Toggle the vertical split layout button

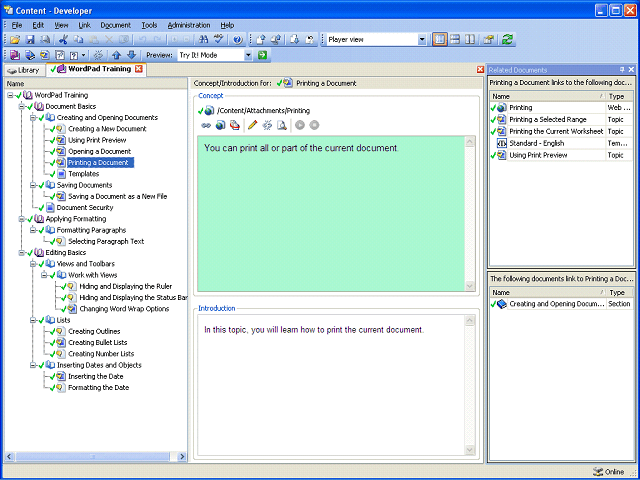[470, 40]
